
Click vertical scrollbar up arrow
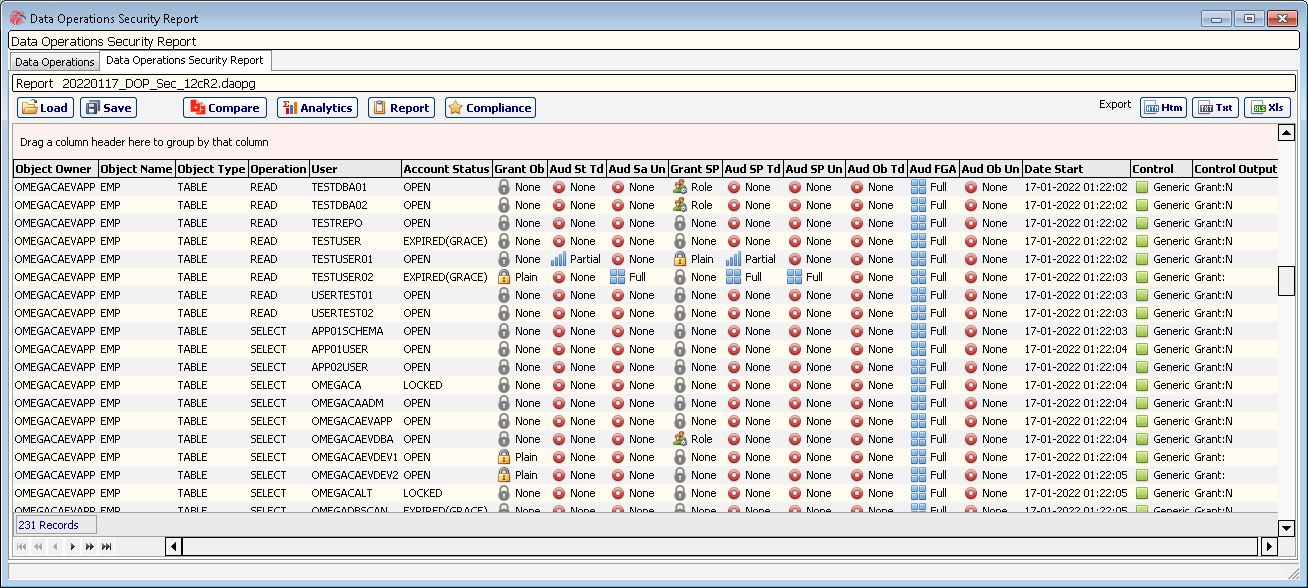1287,133
